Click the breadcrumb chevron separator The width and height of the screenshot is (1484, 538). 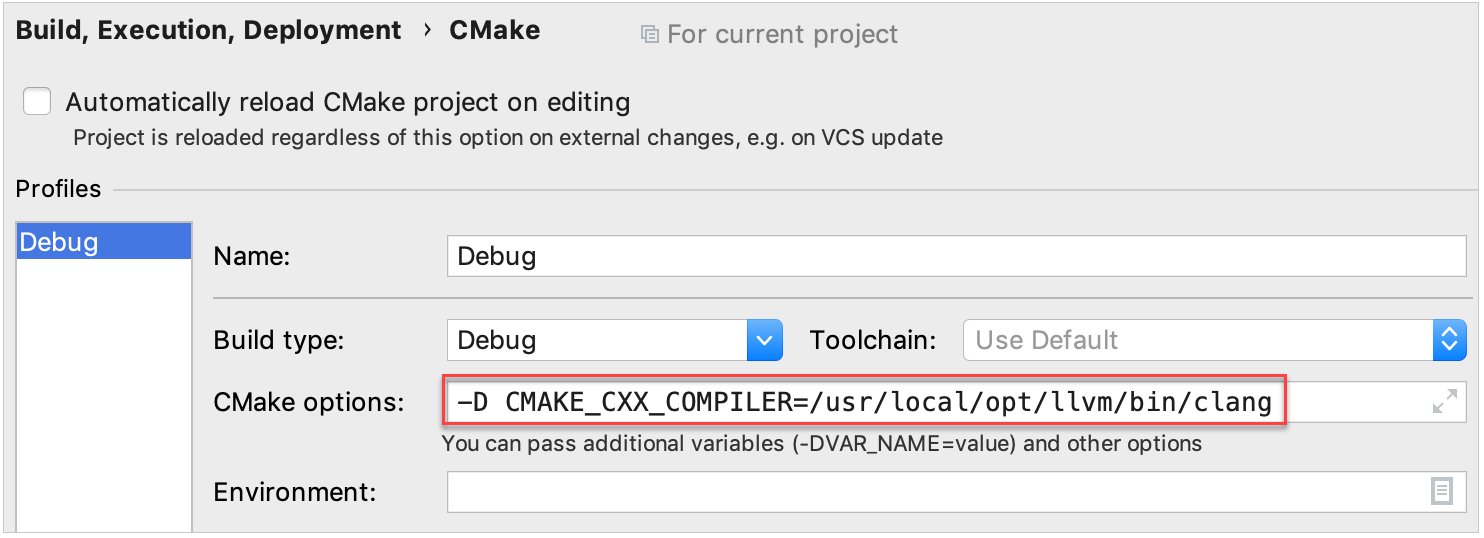(x=426, y=30)
